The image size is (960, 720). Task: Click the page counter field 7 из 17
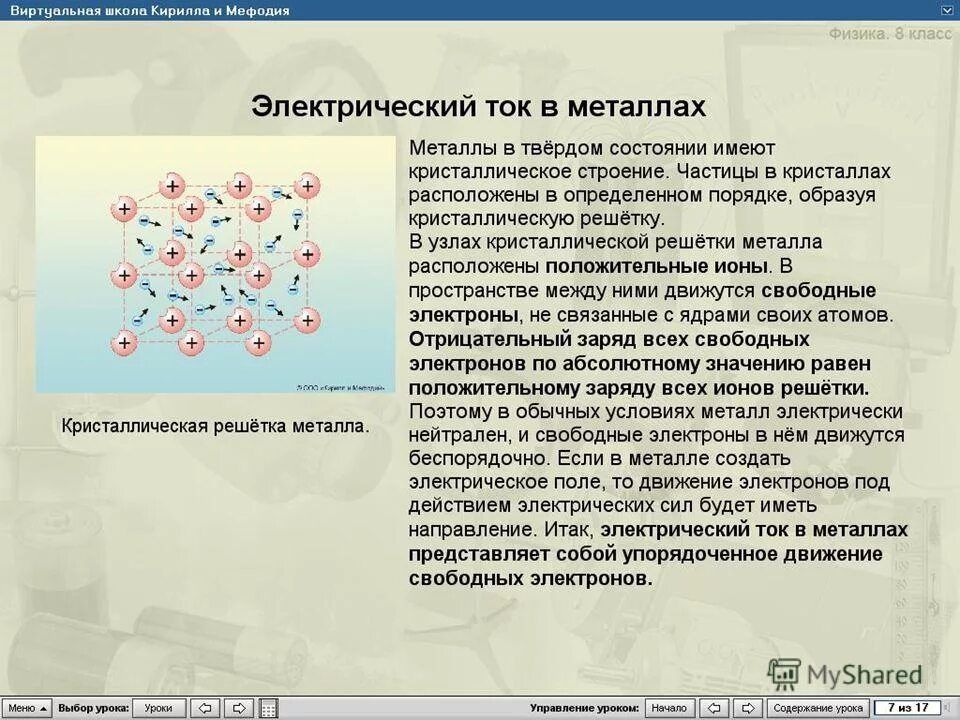pos(908,708)
